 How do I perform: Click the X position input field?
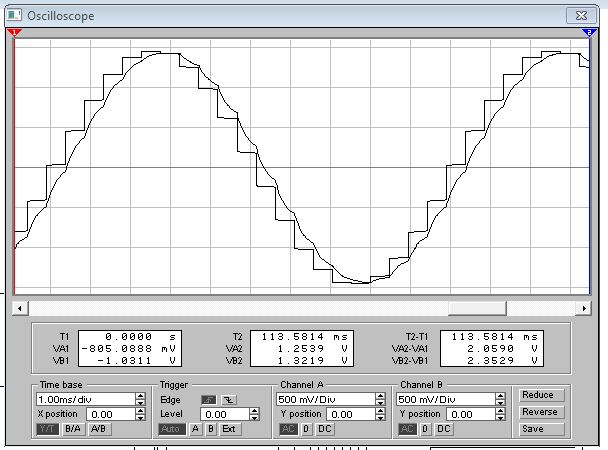click(x=111, y=414)
